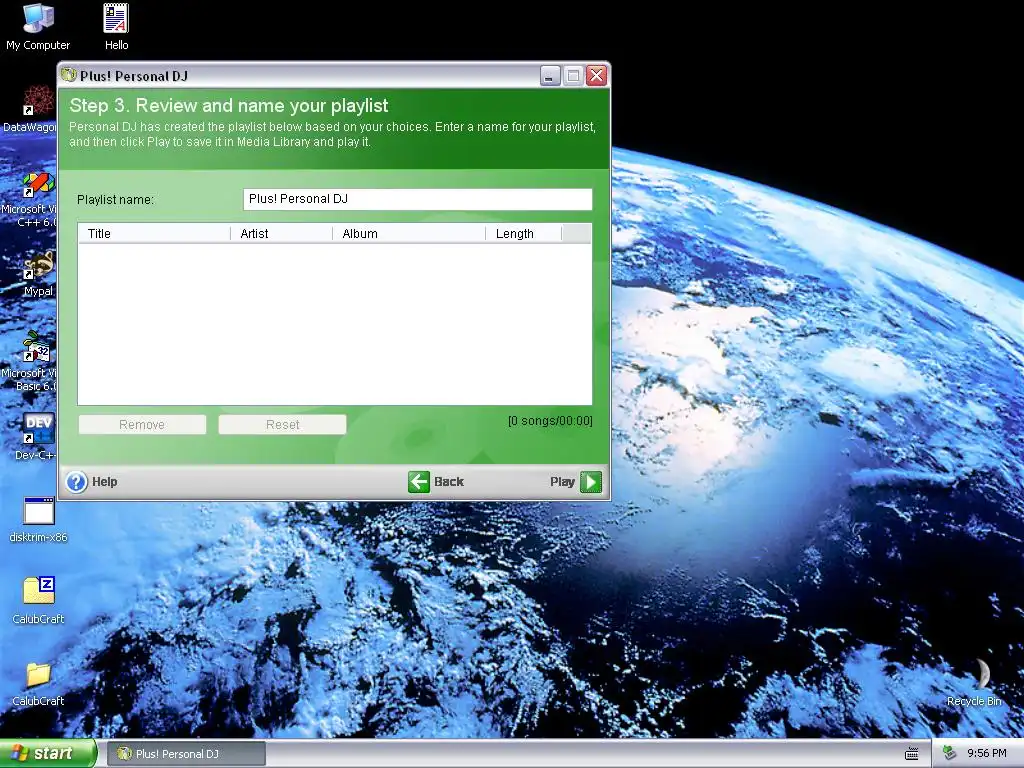Click the song count text [0 songs/00:00]

pyautogui.click(x=550, y=421)
